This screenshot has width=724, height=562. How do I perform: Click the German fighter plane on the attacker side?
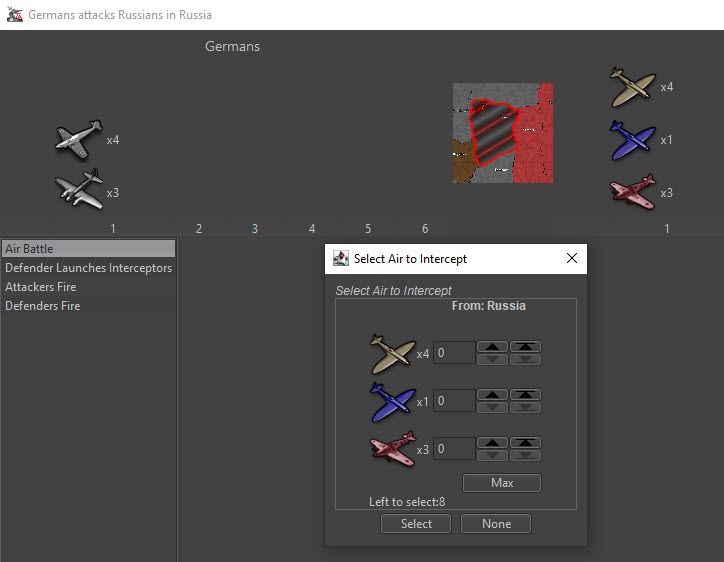click(x=79, y=140)
